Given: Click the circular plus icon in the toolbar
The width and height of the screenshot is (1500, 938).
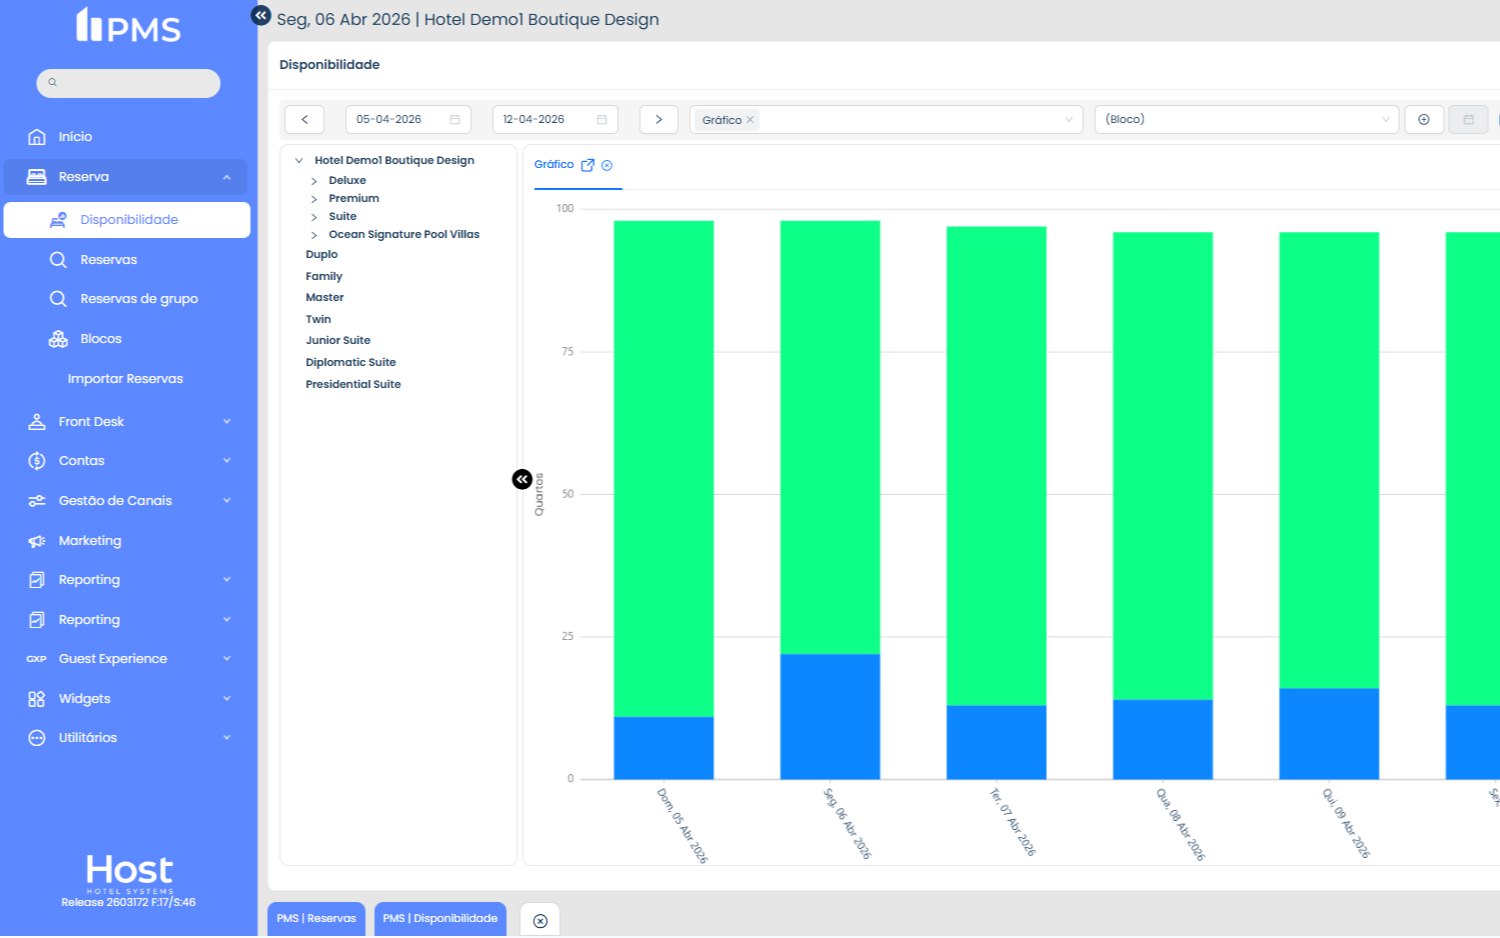Looking at the screenshot, I should pyautogui.click(x=1424, y=119).
